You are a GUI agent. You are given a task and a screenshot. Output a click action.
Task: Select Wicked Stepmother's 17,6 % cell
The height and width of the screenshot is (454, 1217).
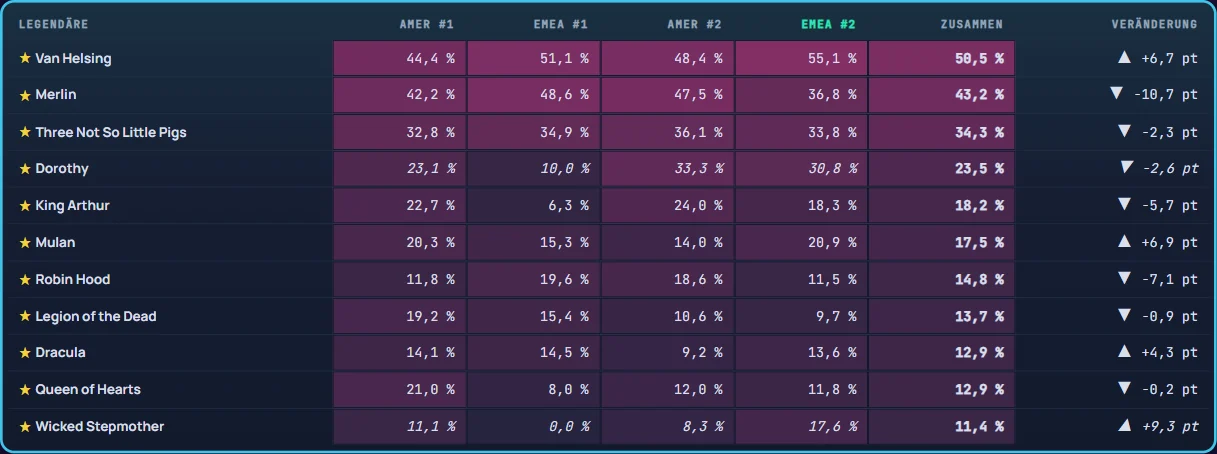801,426
